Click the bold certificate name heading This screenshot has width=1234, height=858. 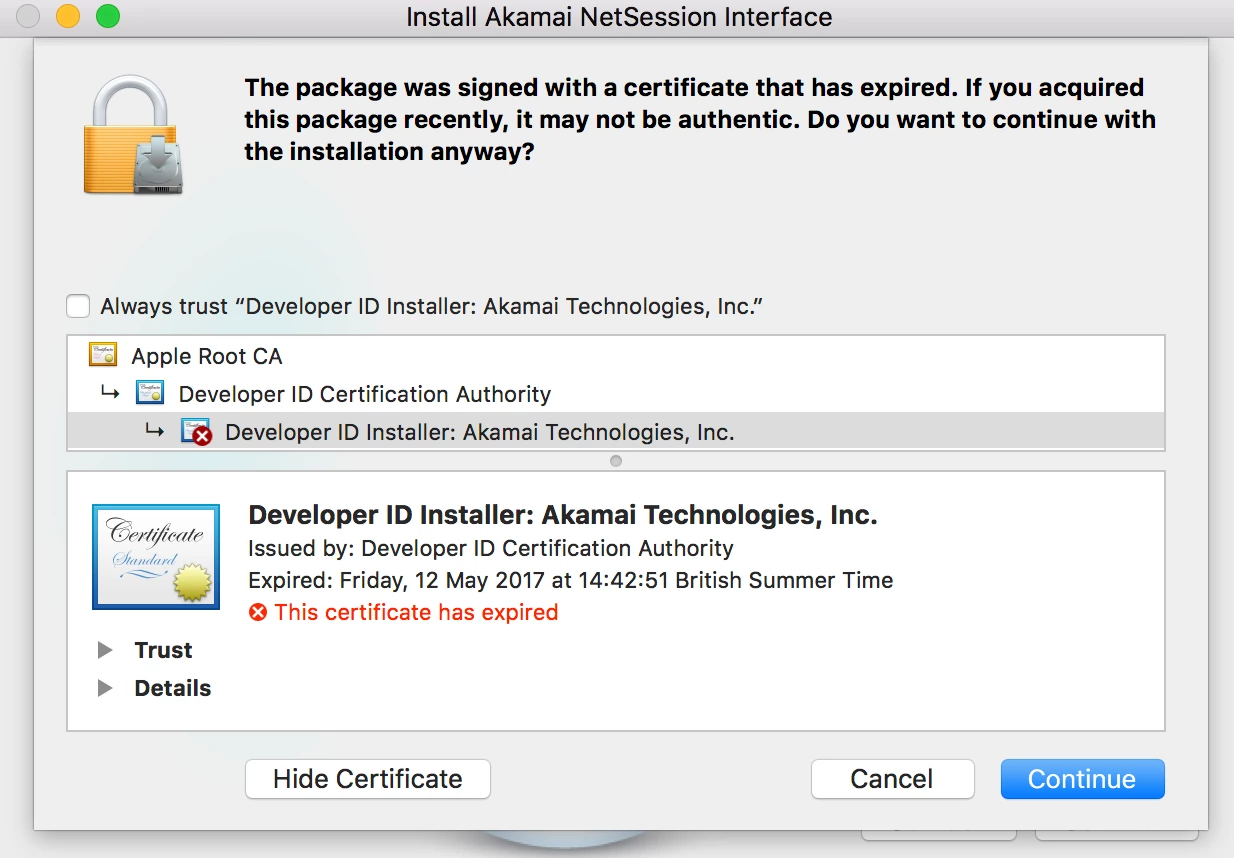563,515
